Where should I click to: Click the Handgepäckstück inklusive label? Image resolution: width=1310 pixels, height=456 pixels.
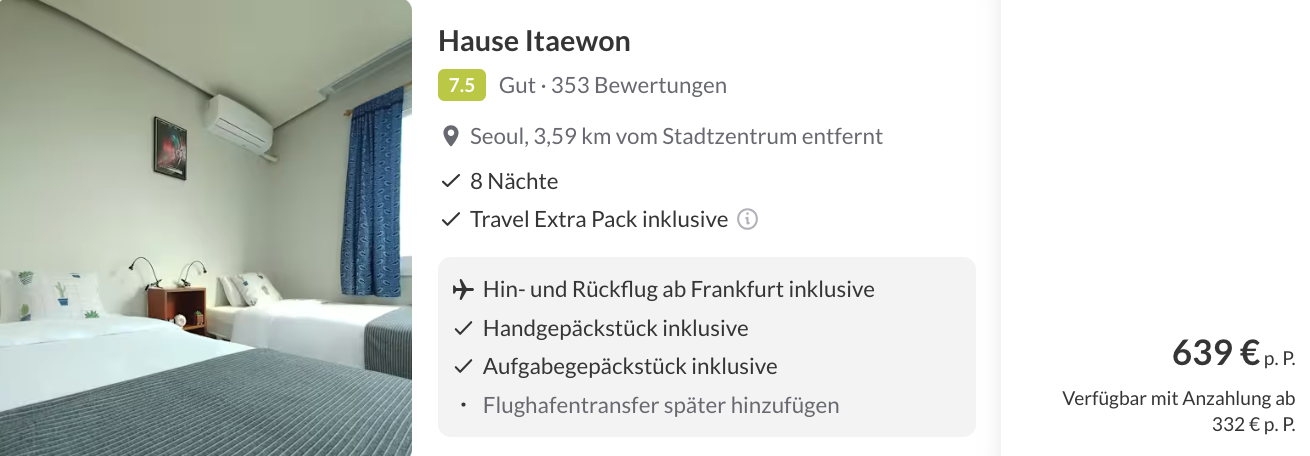point(615,328)
